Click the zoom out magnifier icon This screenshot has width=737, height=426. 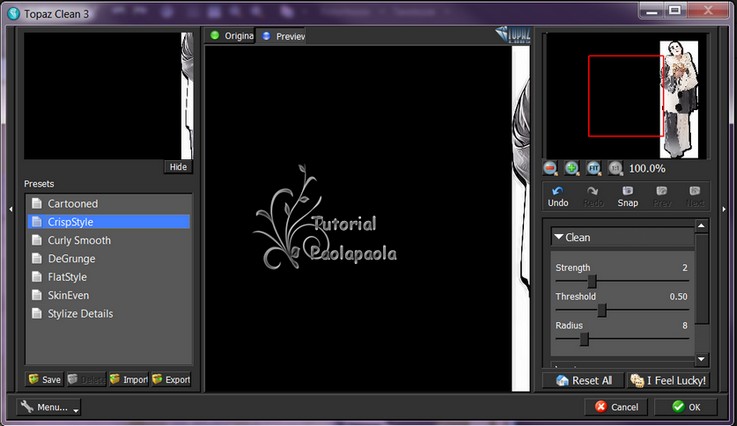[x=550, y=168]
